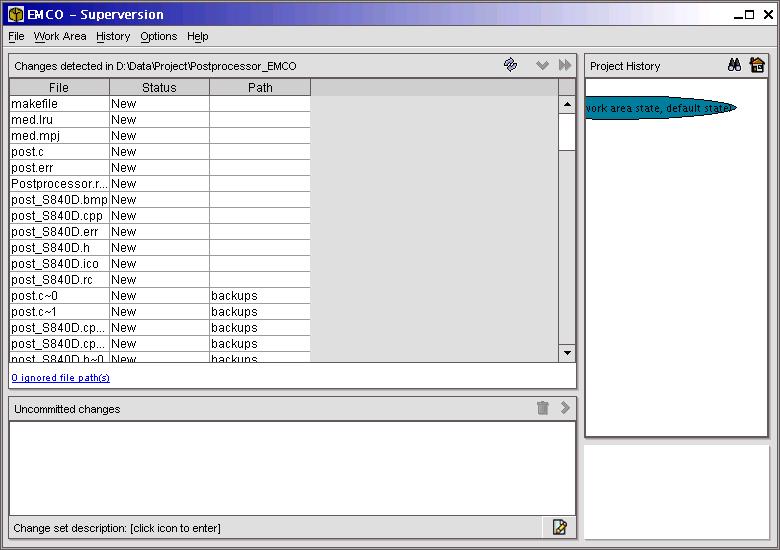Click the refresh changes icon
The height and width of the screenshot is (550, 780).
click(x=510, y=65)
